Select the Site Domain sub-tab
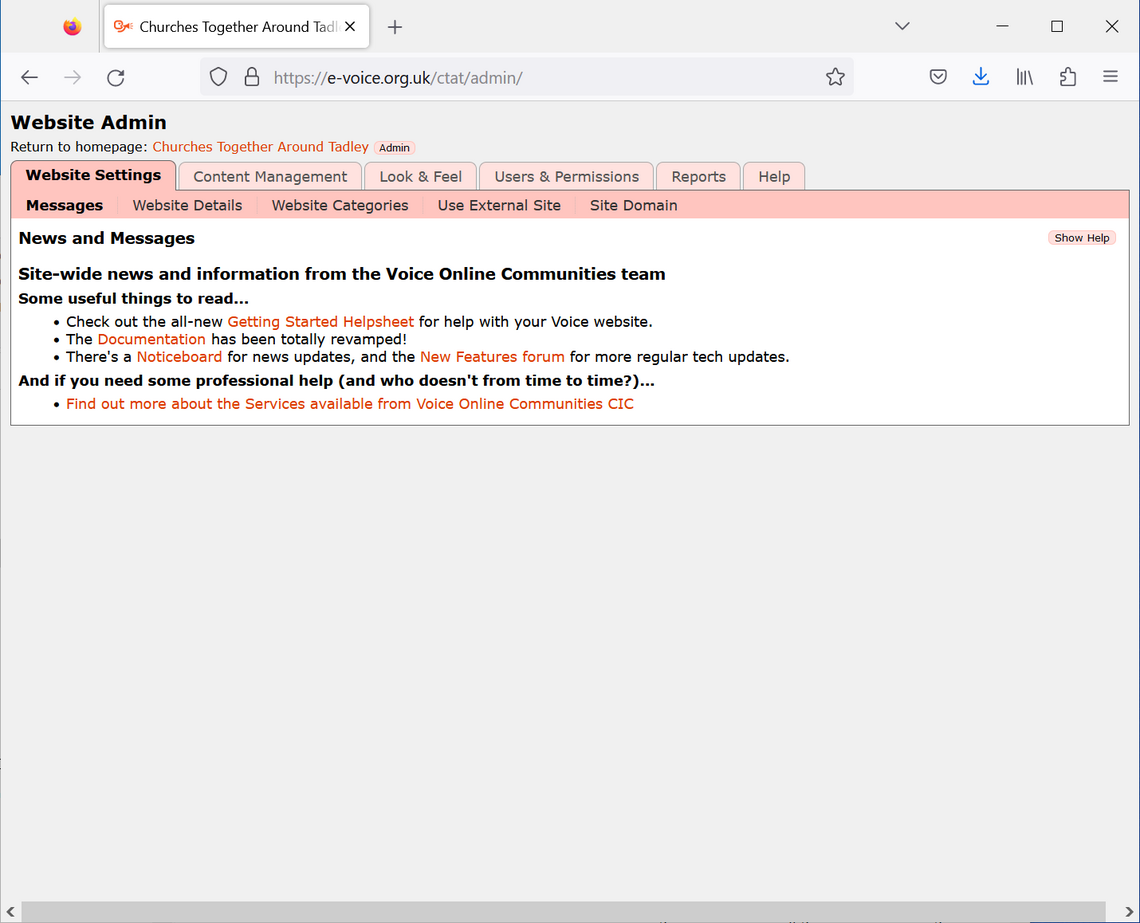The width and height of the screenshot is (1140, 923). pyautogui.click(x=633, y=206)
